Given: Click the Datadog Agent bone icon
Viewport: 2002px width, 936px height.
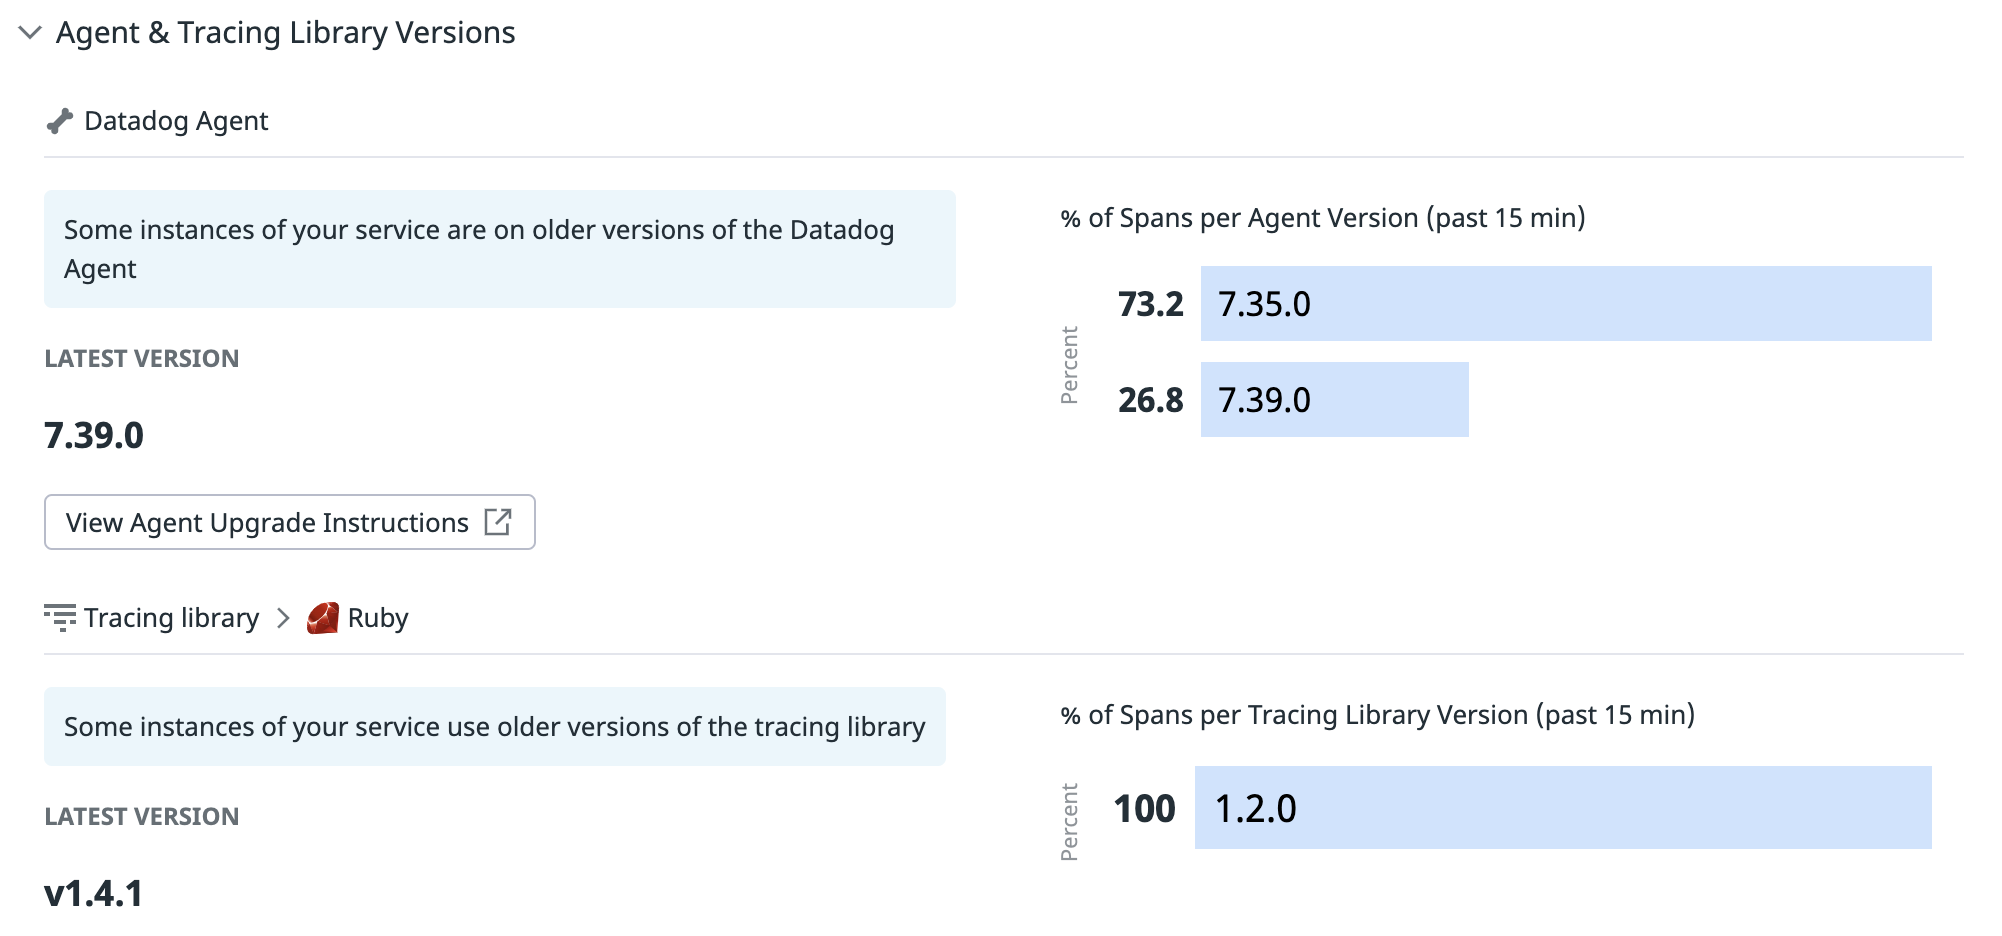Looking at the screenshot, I should click(x=60, y=121).
